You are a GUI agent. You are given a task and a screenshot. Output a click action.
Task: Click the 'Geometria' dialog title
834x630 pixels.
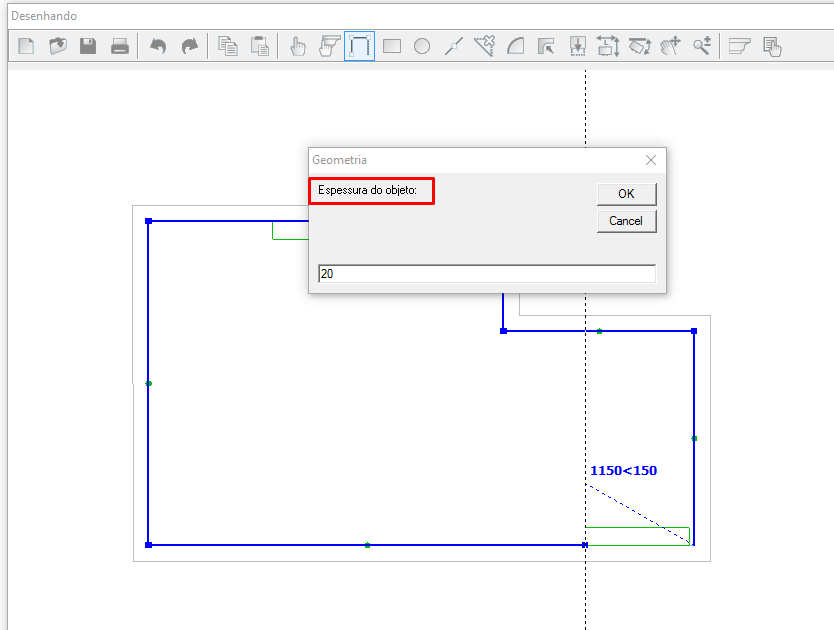(x=339, y=160)
